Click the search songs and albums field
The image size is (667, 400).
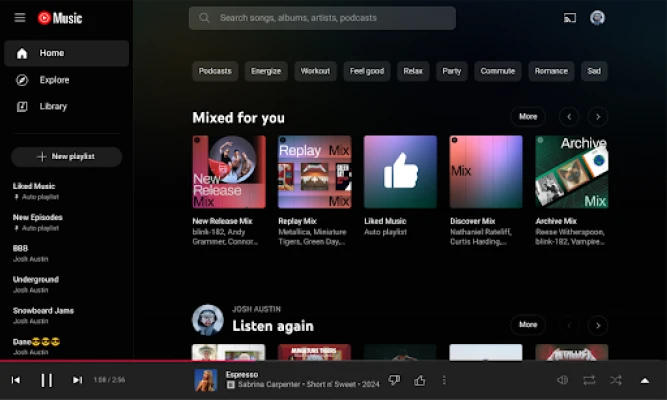[x=322, y=18]
